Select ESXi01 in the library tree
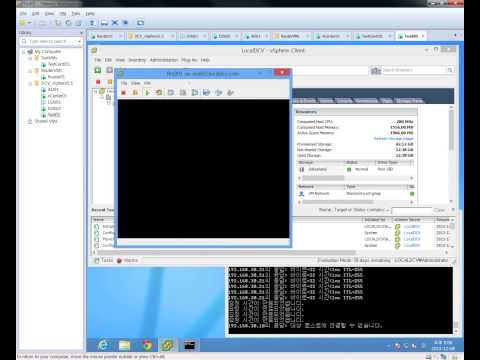 [54, 102]
